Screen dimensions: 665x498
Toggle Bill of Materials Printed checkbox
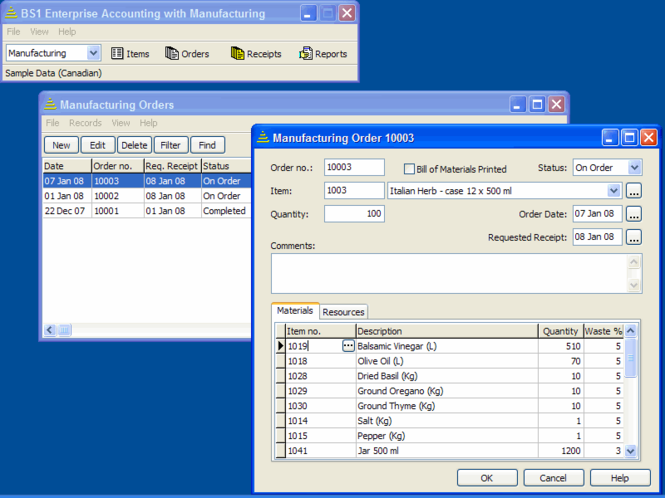click(409, 169)
